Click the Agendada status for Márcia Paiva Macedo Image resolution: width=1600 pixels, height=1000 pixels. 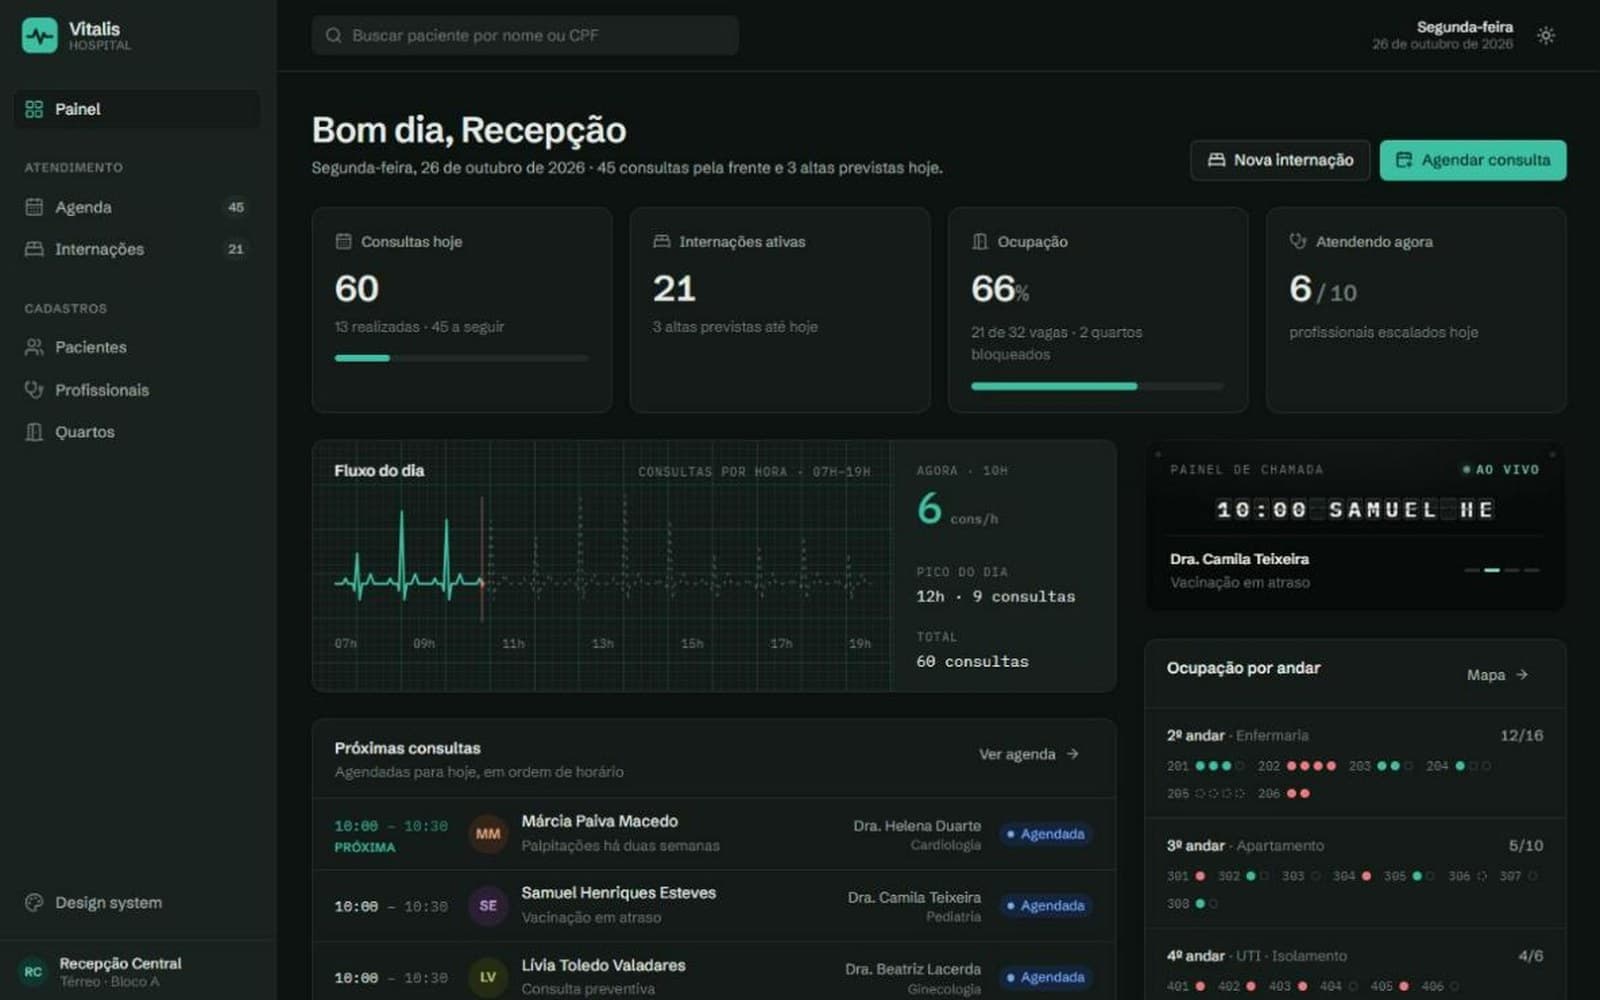1046,834
